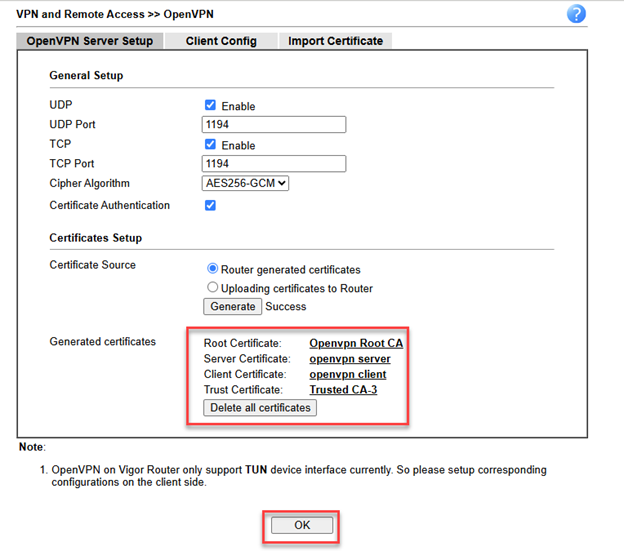624x551 pixels.
Task: Open the Openvpn Root CA link
Action: pyautogui.click(x=356, y=343)
